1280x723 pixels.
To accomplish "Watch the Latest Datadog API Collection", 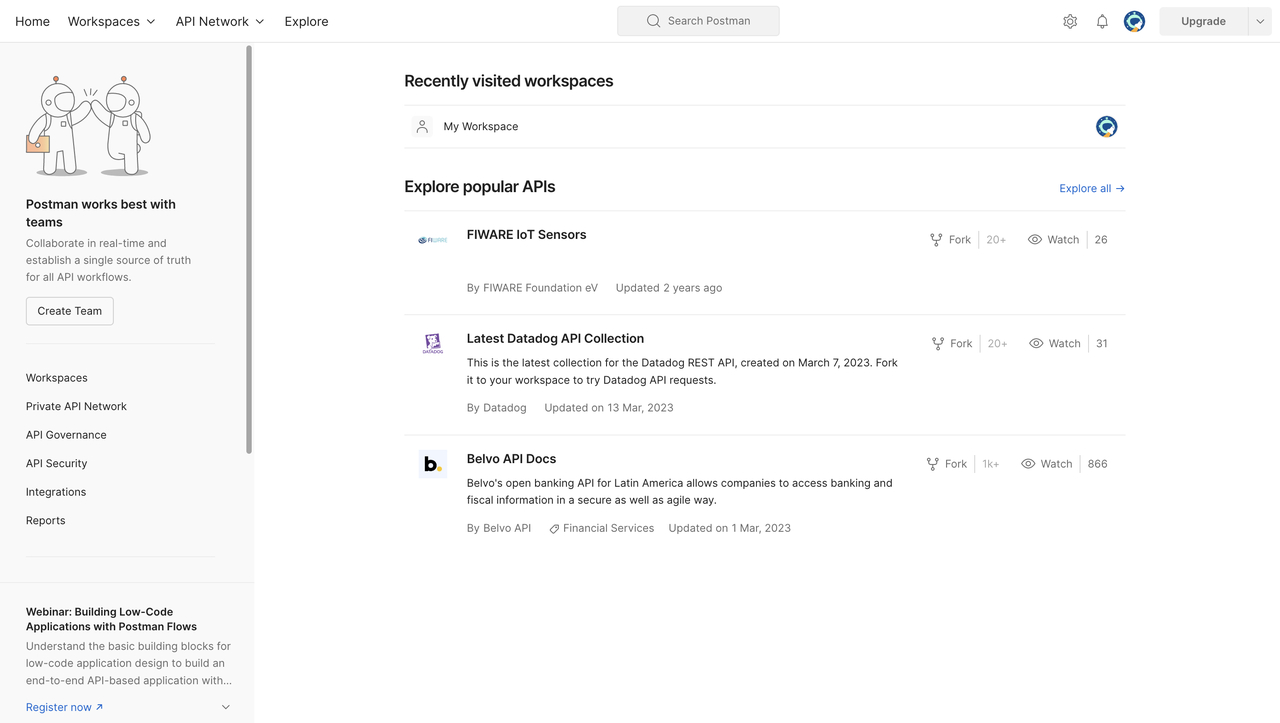I will coord(1055,344).
